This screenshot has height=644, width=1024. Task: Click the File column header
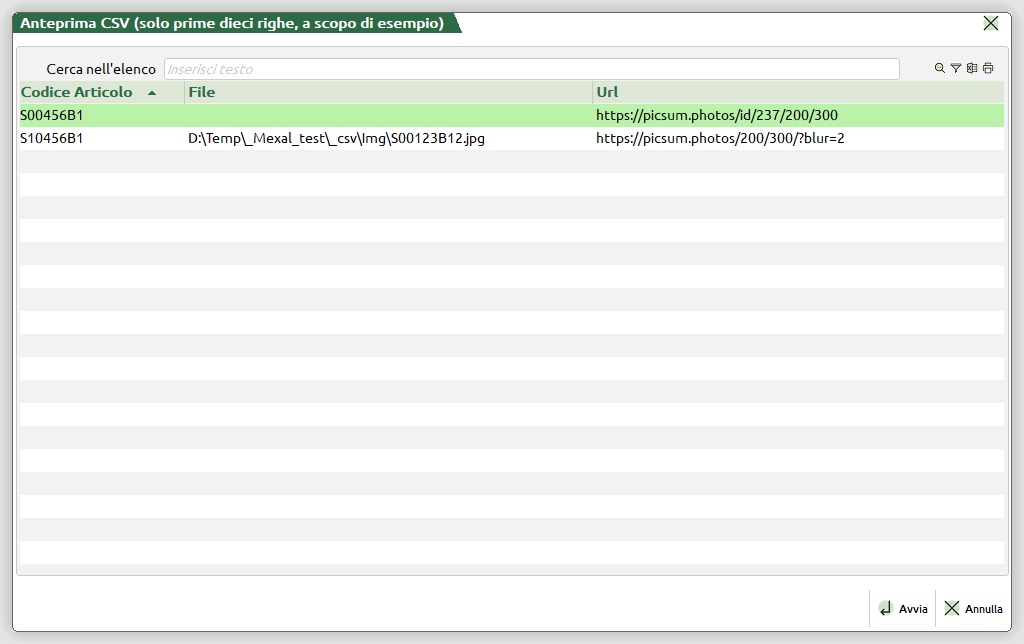click(x=388, y=92)
